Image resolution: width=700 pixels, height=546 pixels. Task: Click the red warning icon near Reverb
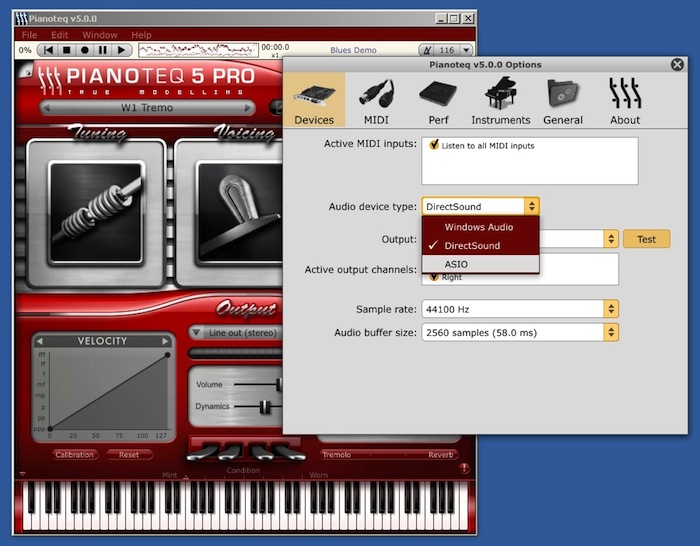tap(464, 468)
